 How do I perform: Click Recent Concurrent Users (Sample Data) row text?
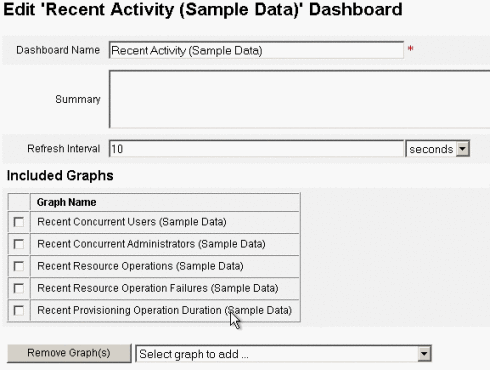coord(132,222)
